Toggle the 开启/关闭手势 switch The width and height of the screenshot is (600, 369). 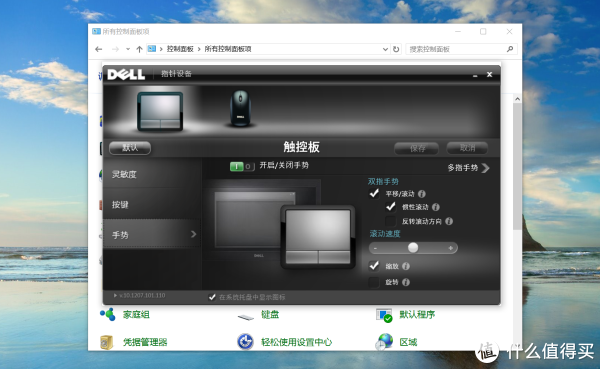click(x=242, y=167)
